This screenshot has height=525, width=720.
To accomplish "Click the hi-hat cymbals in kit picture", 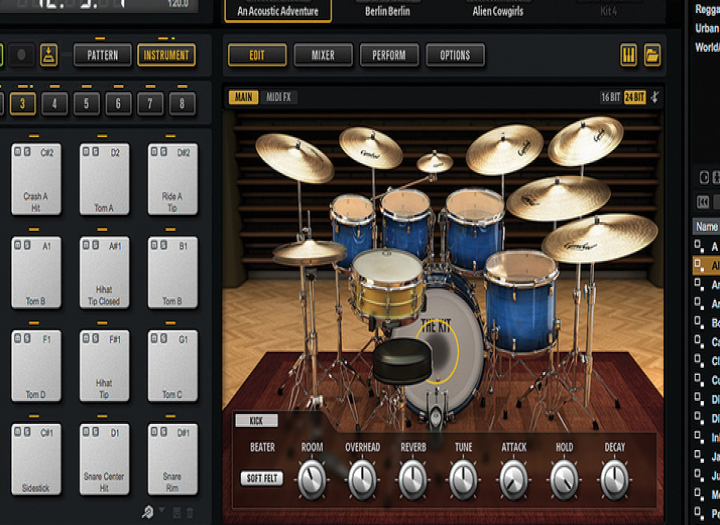I will coord(309,252).
